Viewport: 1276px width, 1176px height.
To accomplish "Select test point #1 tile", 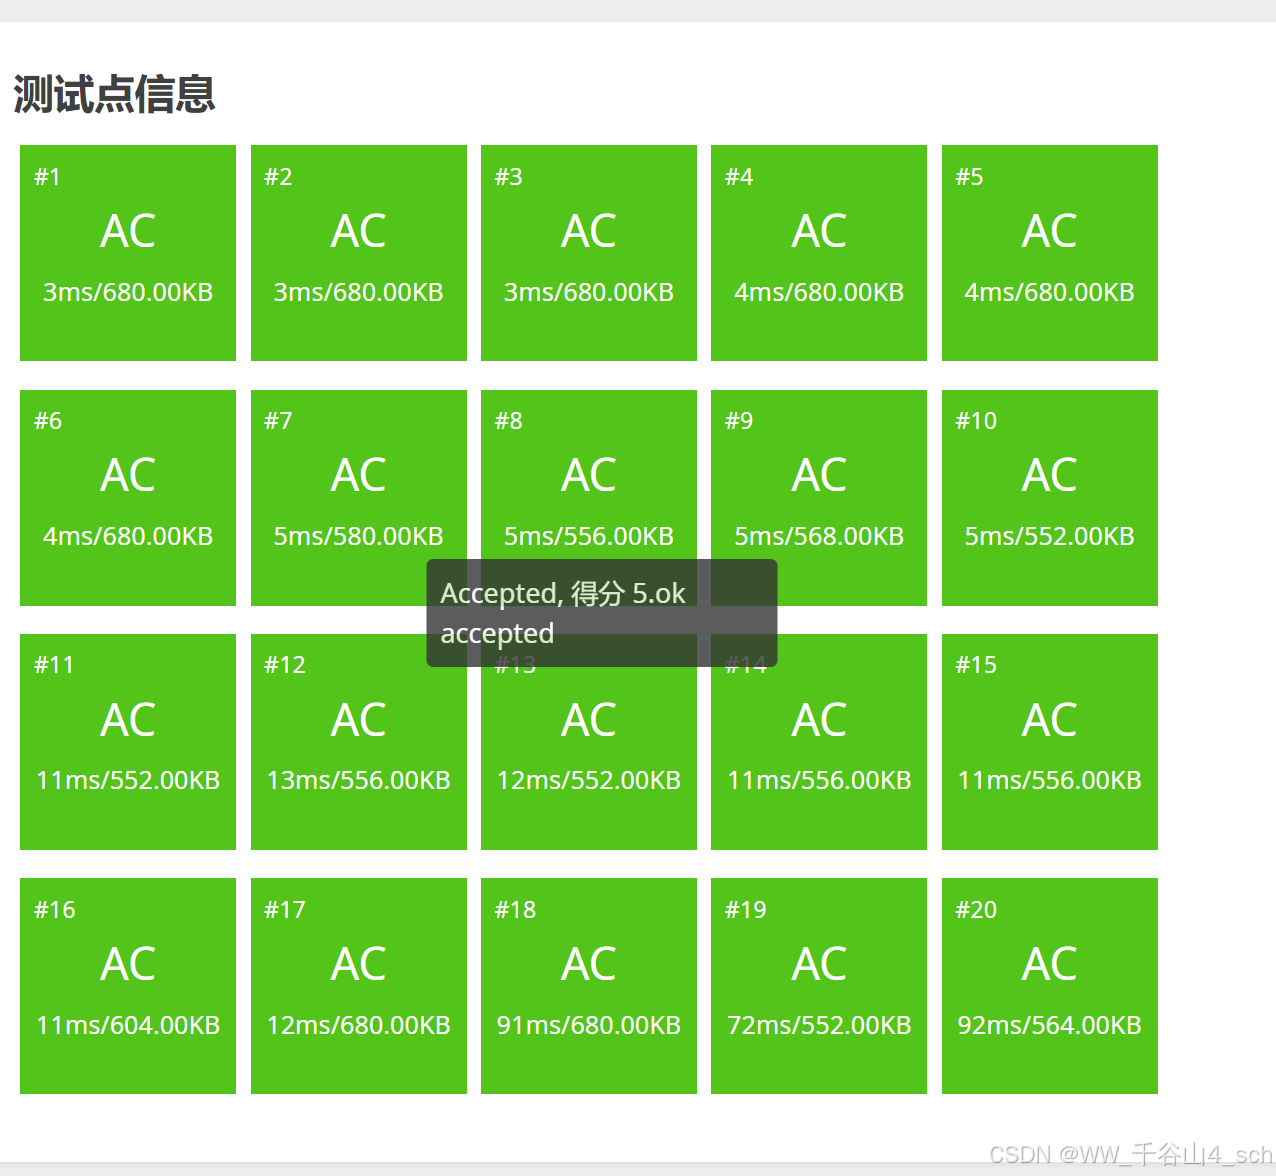I will (x=127, y=253).
